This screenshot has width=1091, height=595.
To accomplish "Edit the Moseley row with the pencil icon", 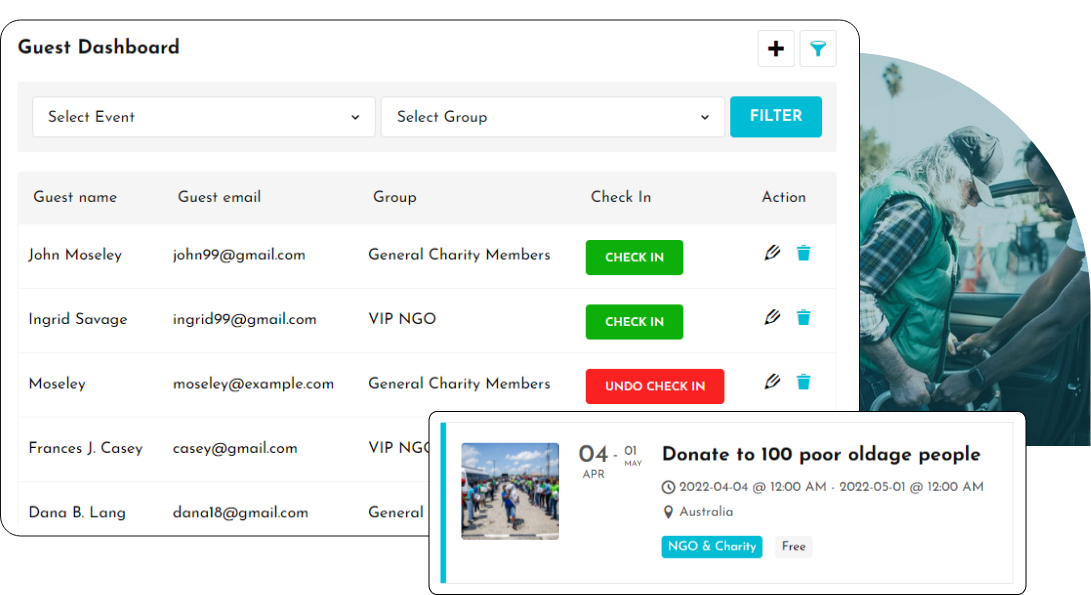I will (x=771, y=381).
